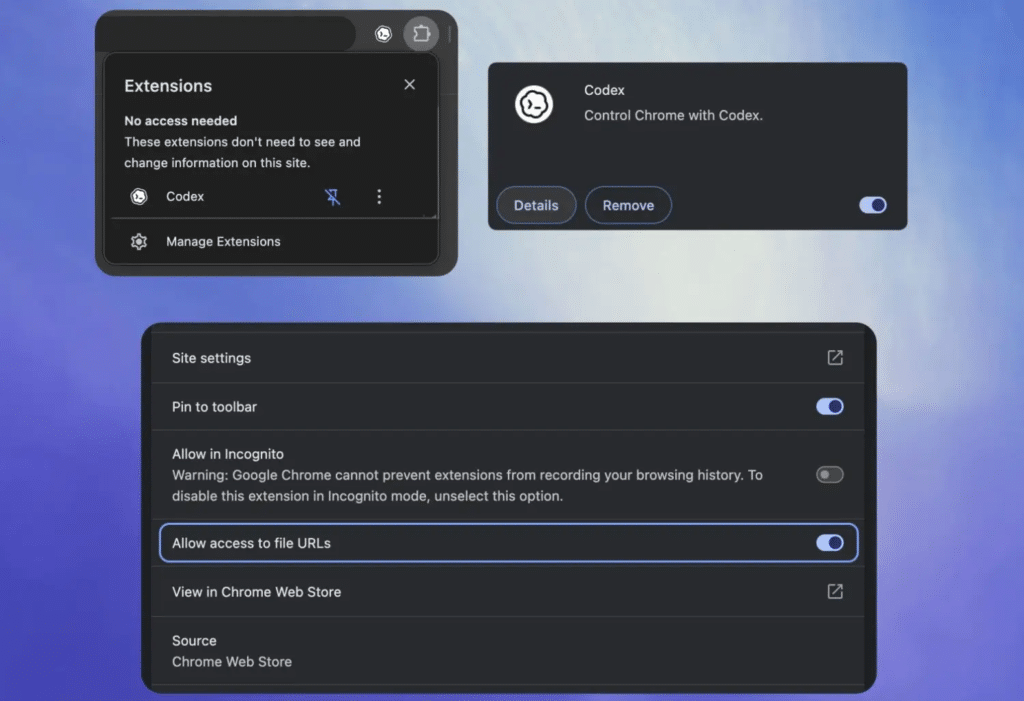1024x701 pixels.
Task: Click the 'Pin to toolbar' label
Action: pos(214,407)
